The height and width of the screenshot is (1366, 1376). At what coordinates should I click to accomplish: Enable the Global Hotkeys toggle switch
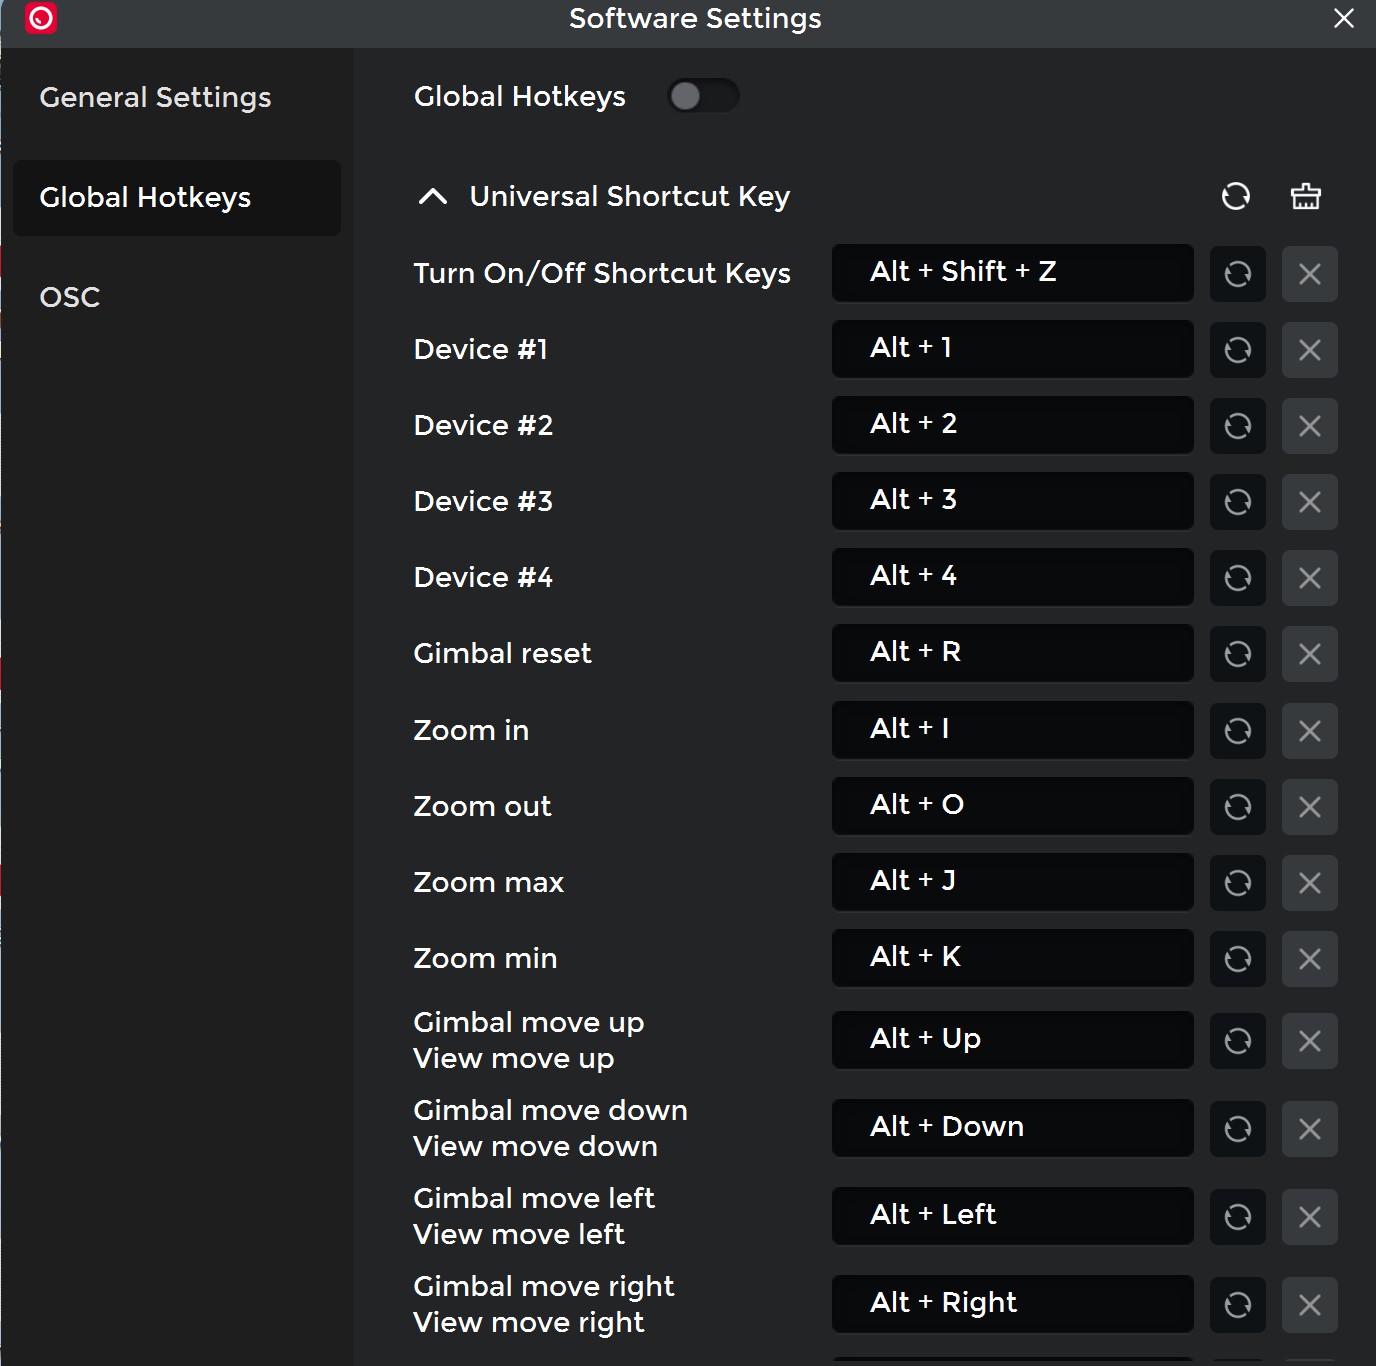click(x=703, y=96)
